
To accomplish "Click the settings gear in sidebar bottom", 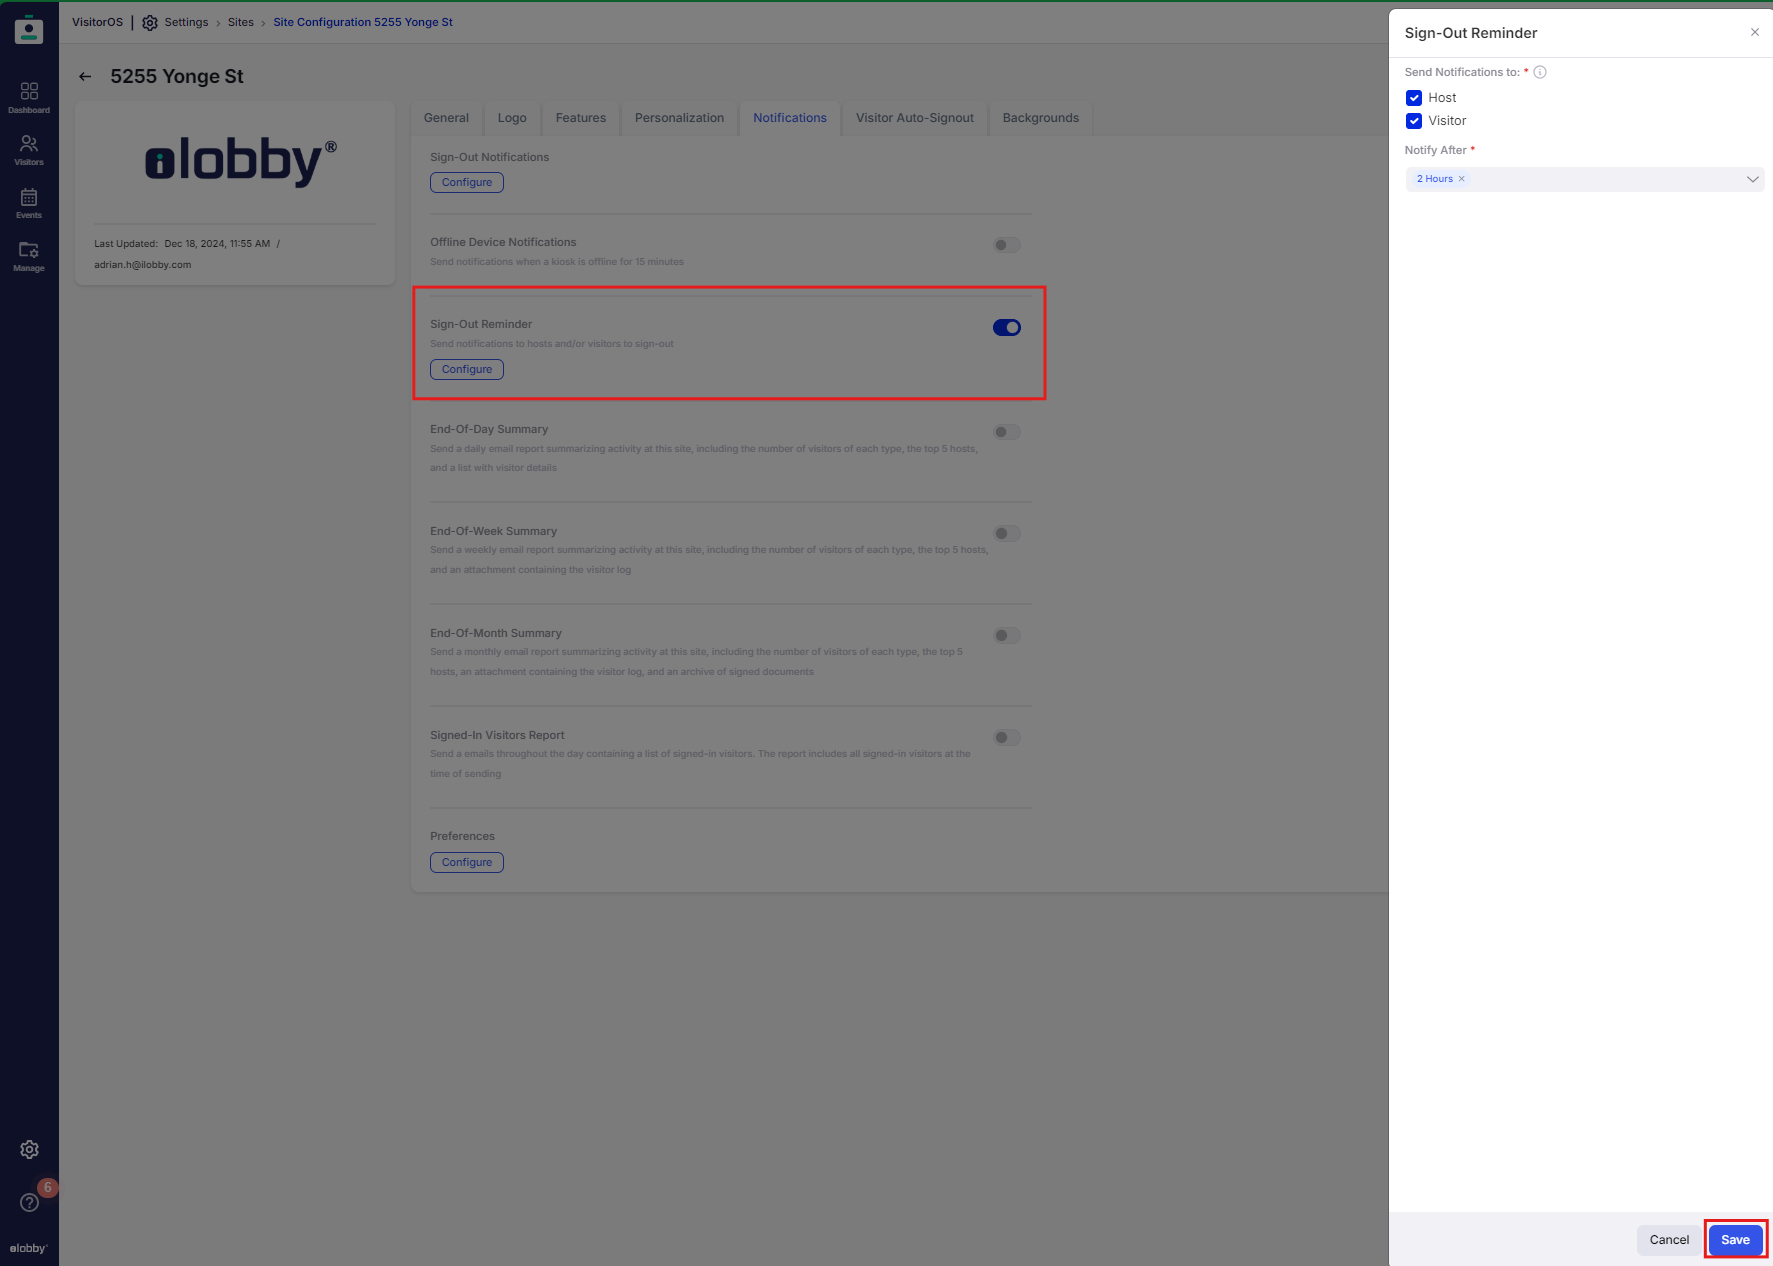I will pyautogui.click(x=30, y=1150).
